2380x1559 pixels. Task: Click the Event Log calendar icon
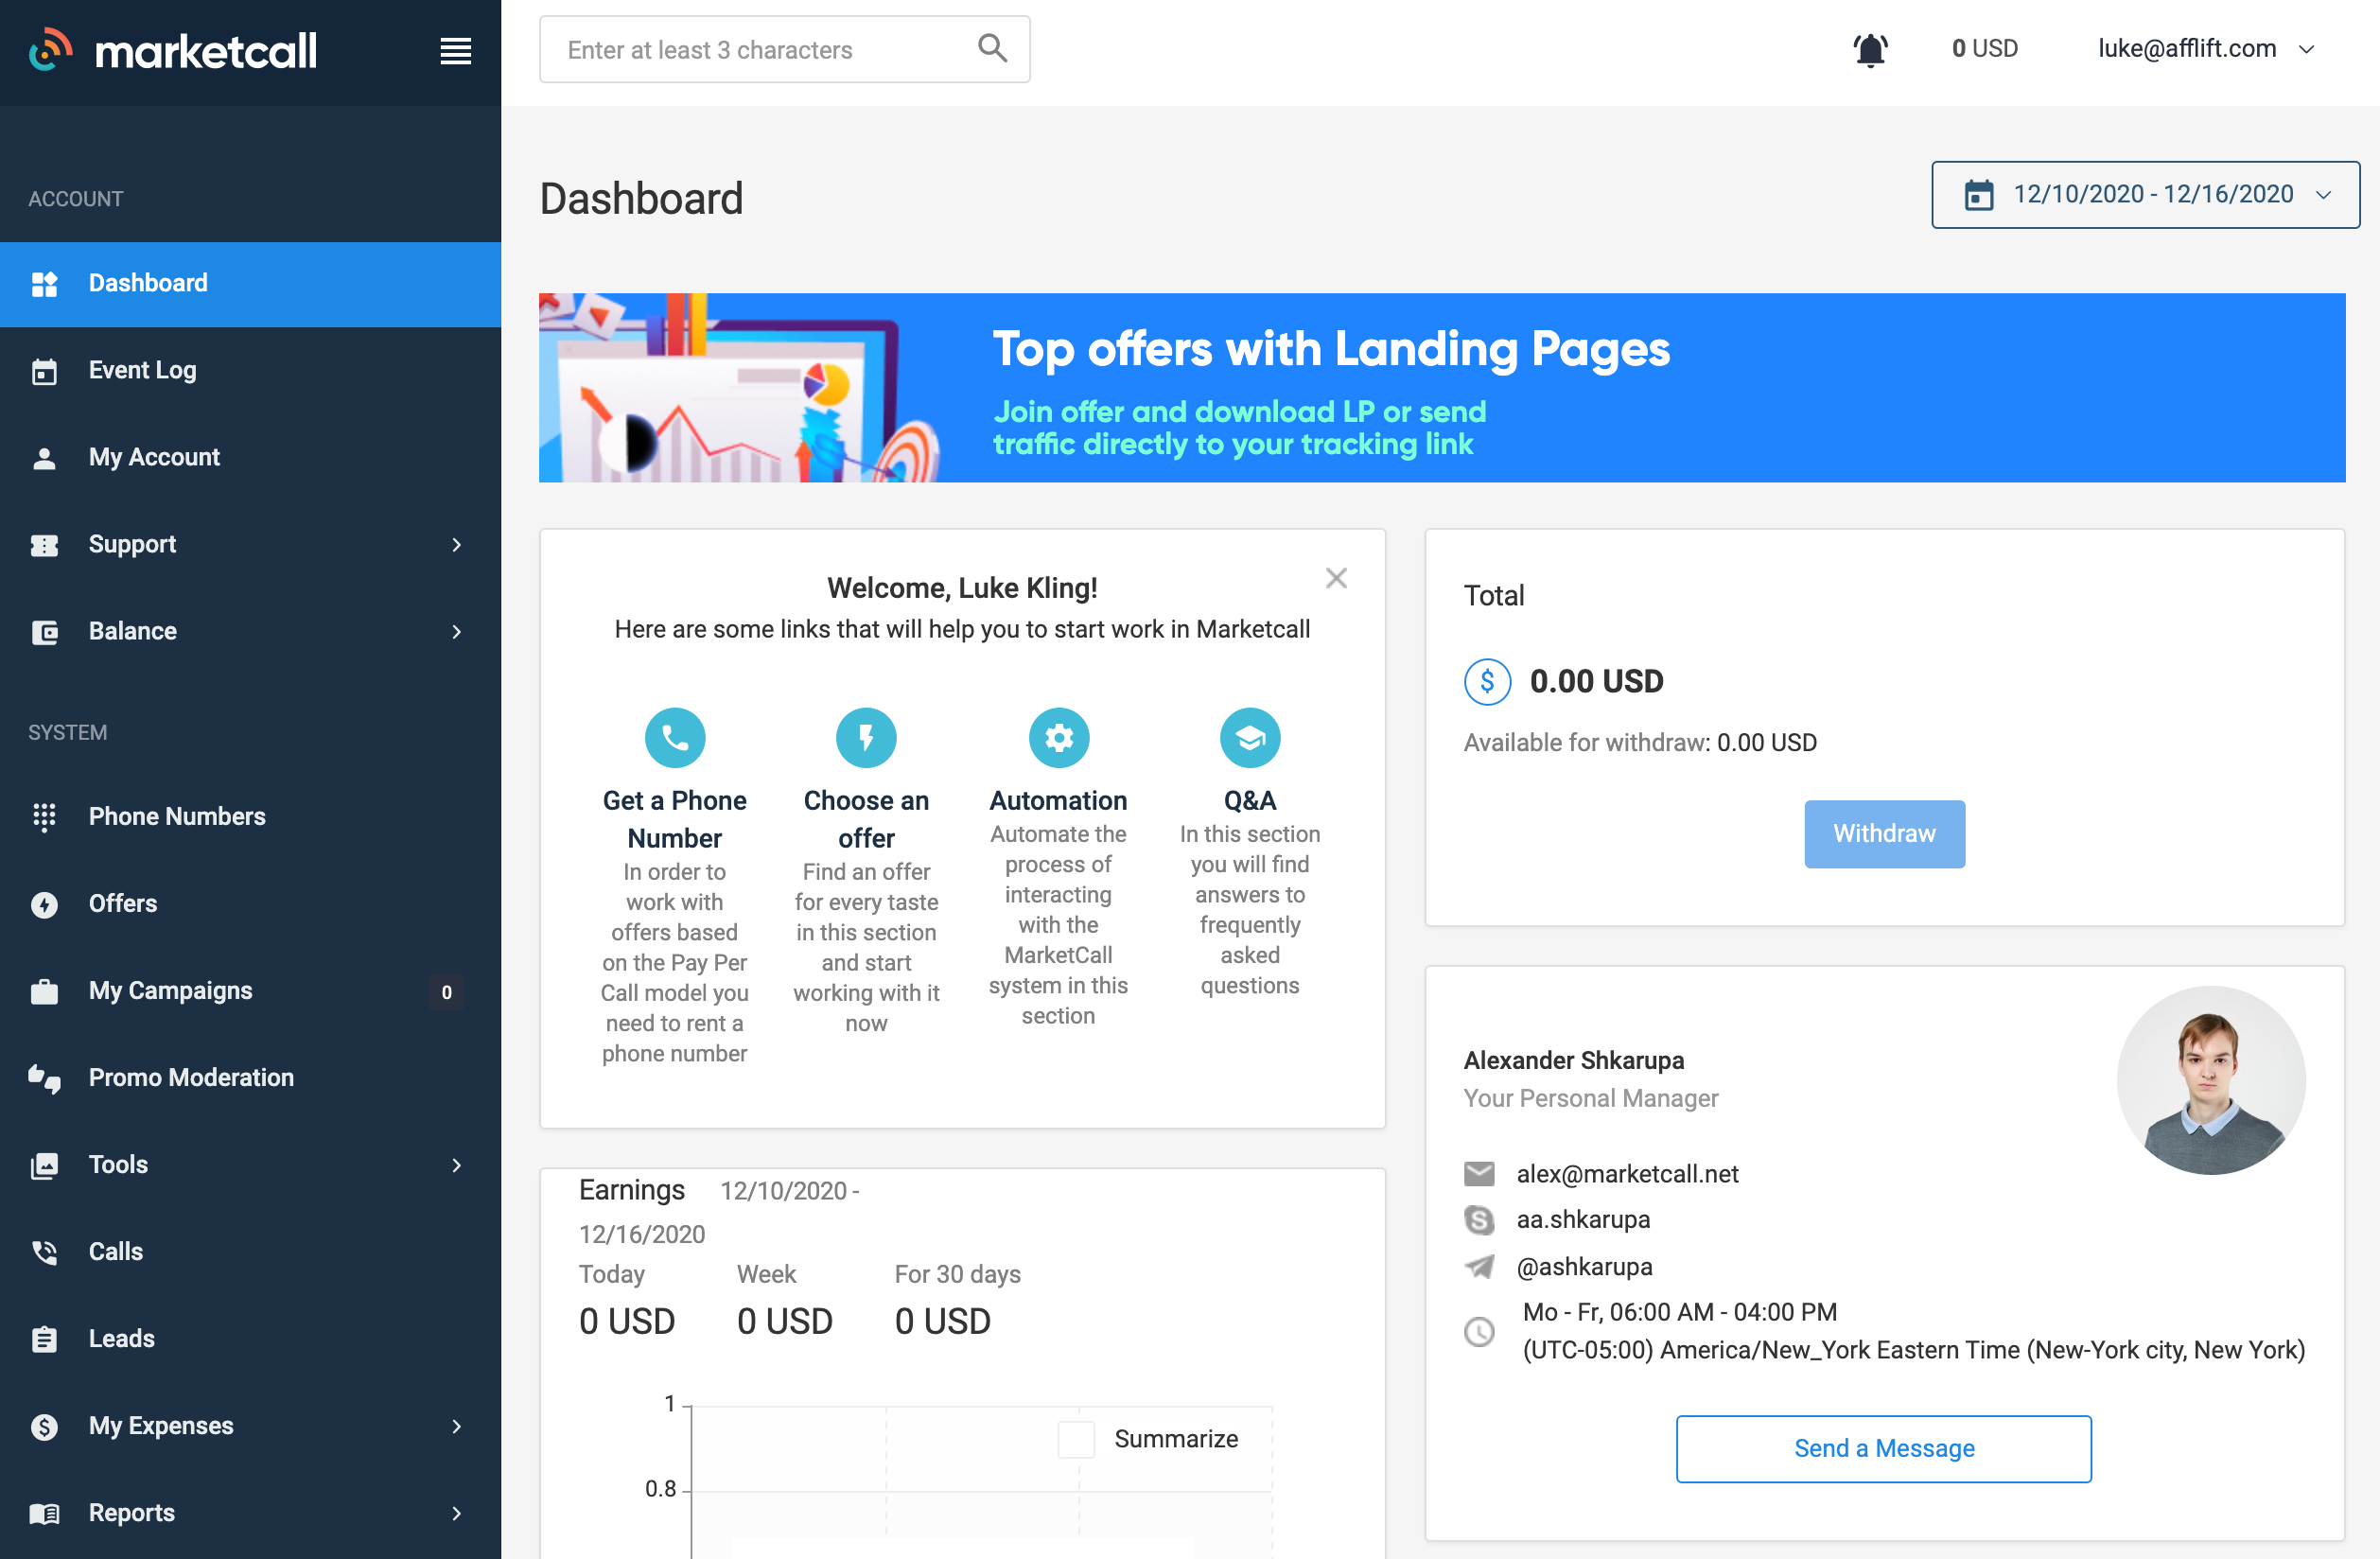(44, 371)
